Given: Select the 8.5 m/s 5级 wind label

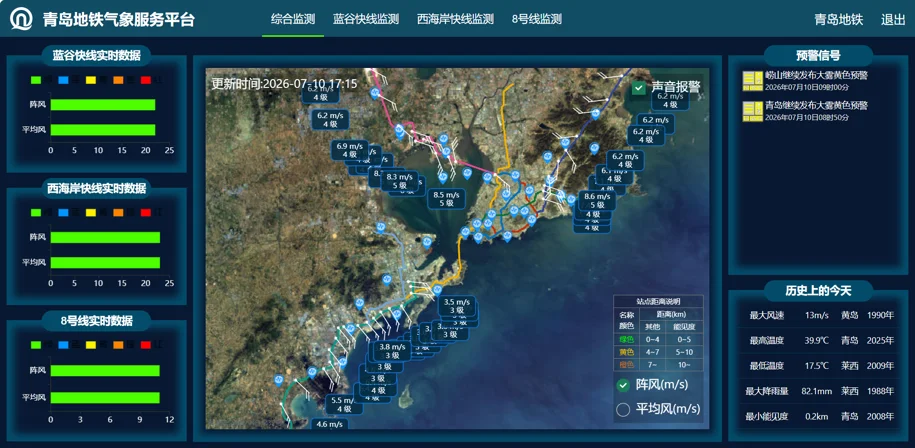Looking at the screenshot, I should tap(446, 199).
